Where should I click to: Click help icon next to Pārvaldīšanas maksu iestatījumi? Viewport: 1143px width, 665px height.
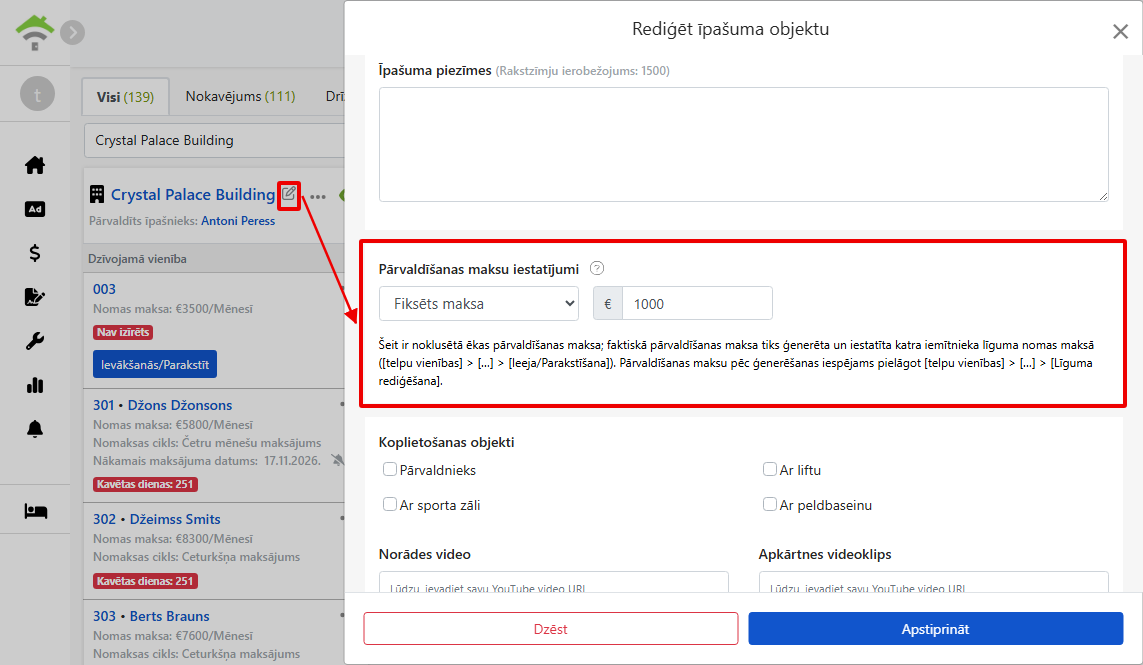597,268
